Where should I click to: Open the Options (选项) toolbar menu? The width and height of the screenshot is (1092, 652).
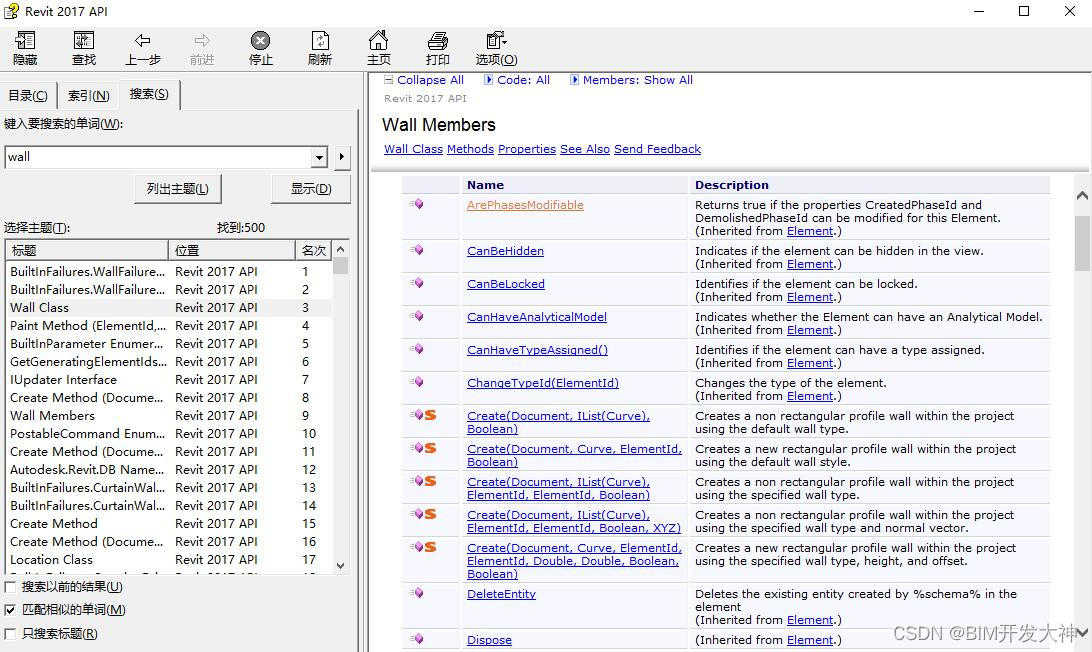[497, 48]
